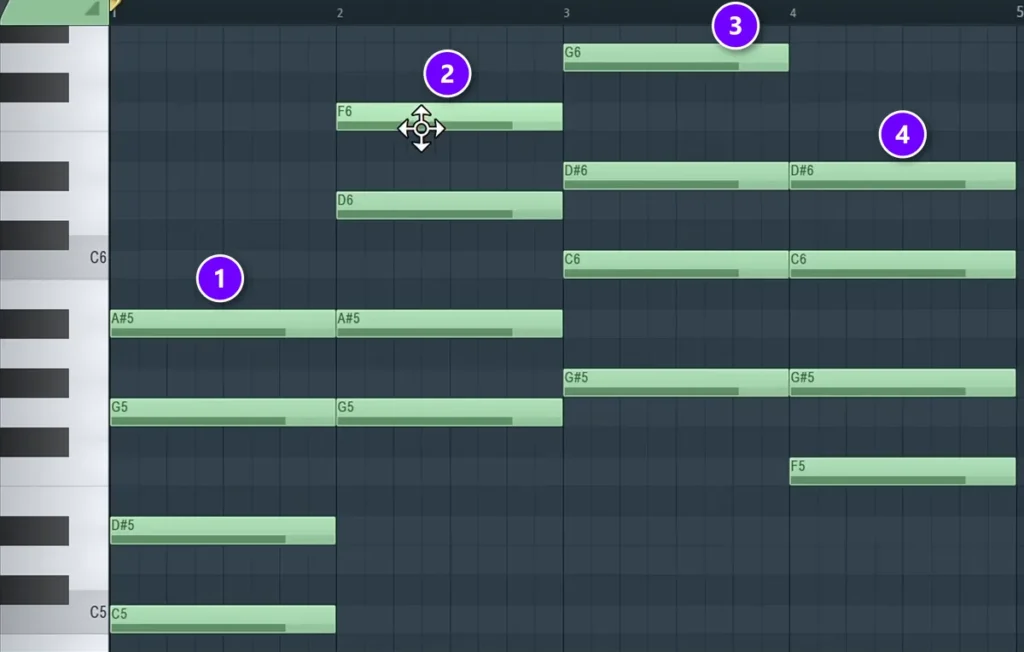Play the D#5 black piano key
Image resolution: width=1024 pixels, height=652 pixels.
34,530
